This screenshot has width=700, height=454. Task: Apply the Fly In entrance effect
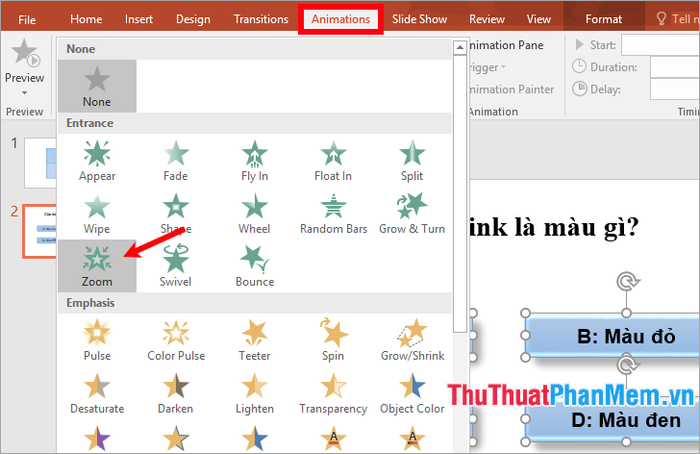[255, 158]
